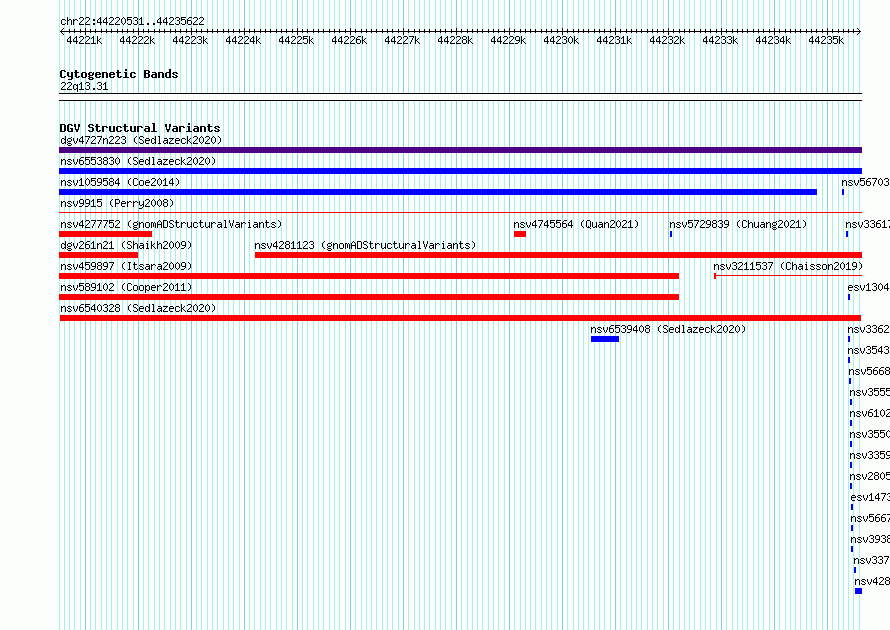Click the 44230k ruler label
This screenshot has height=630, width=890.
coord(561,40)
